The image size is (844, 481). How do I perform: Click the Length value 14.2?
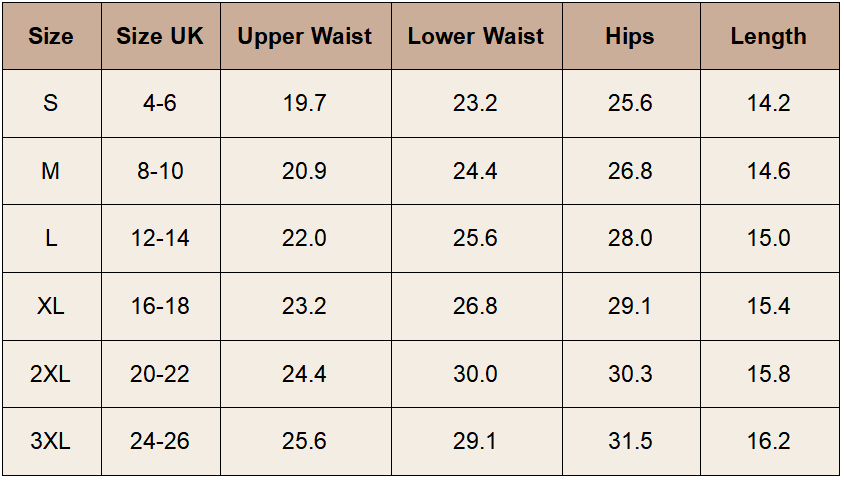tap(768, 104)
